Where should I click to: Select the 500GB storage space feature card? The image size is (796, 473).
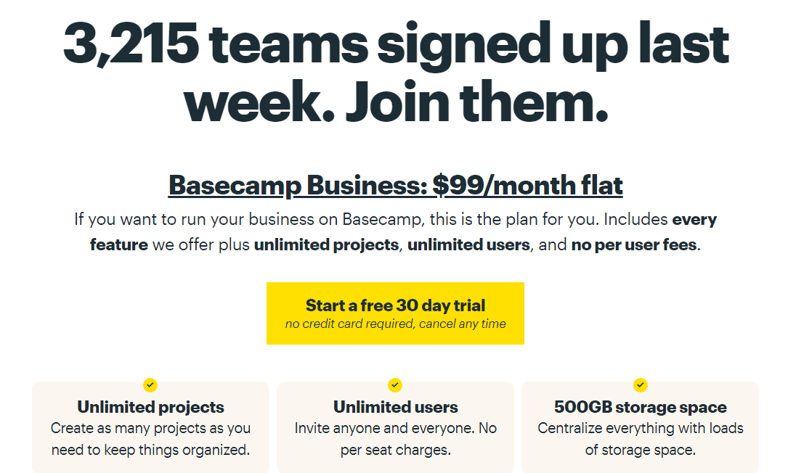640,427
